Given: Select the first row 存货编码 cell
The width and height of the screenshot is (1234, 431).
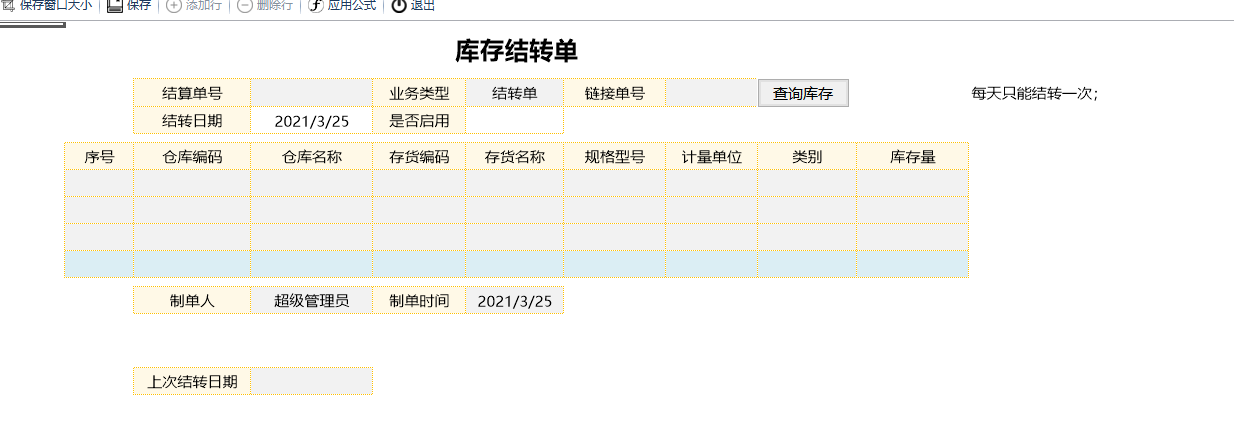Looking at the screenshot, I should pos(418,183).
